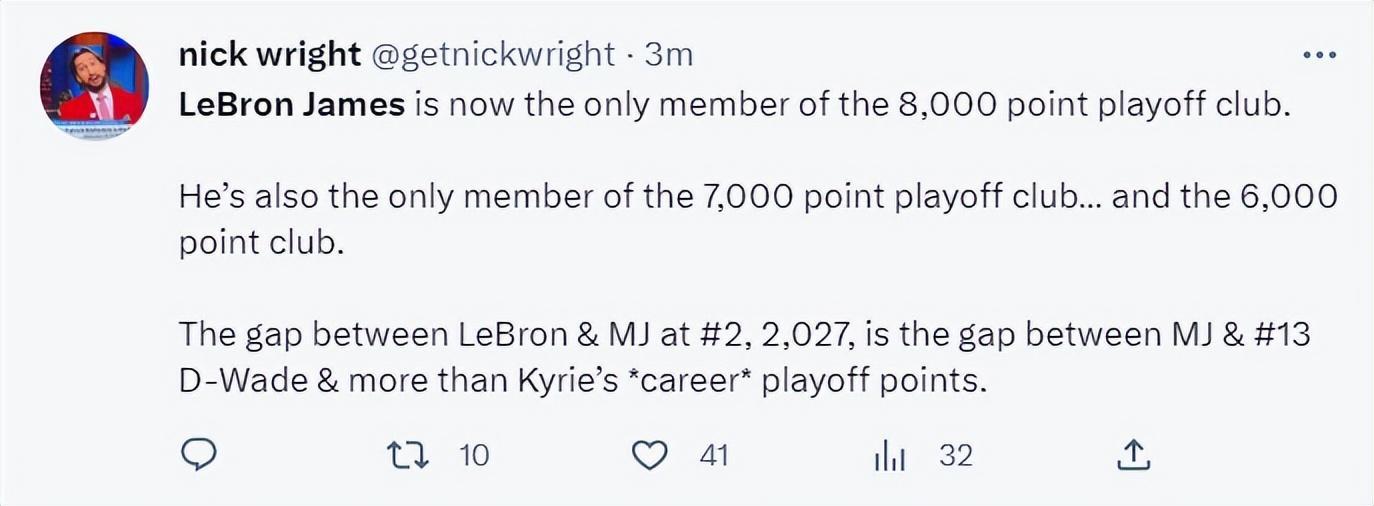Click the "3m" tweet timestamp
Viewport: 1374px width, 506px height.
coord(669,54)
